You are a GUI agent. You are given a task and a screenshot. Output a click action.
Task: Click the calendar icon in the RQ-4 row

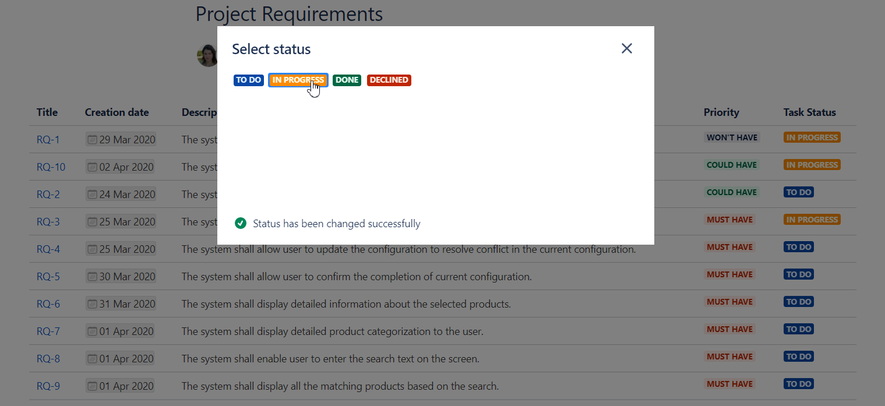pos(93,249)
